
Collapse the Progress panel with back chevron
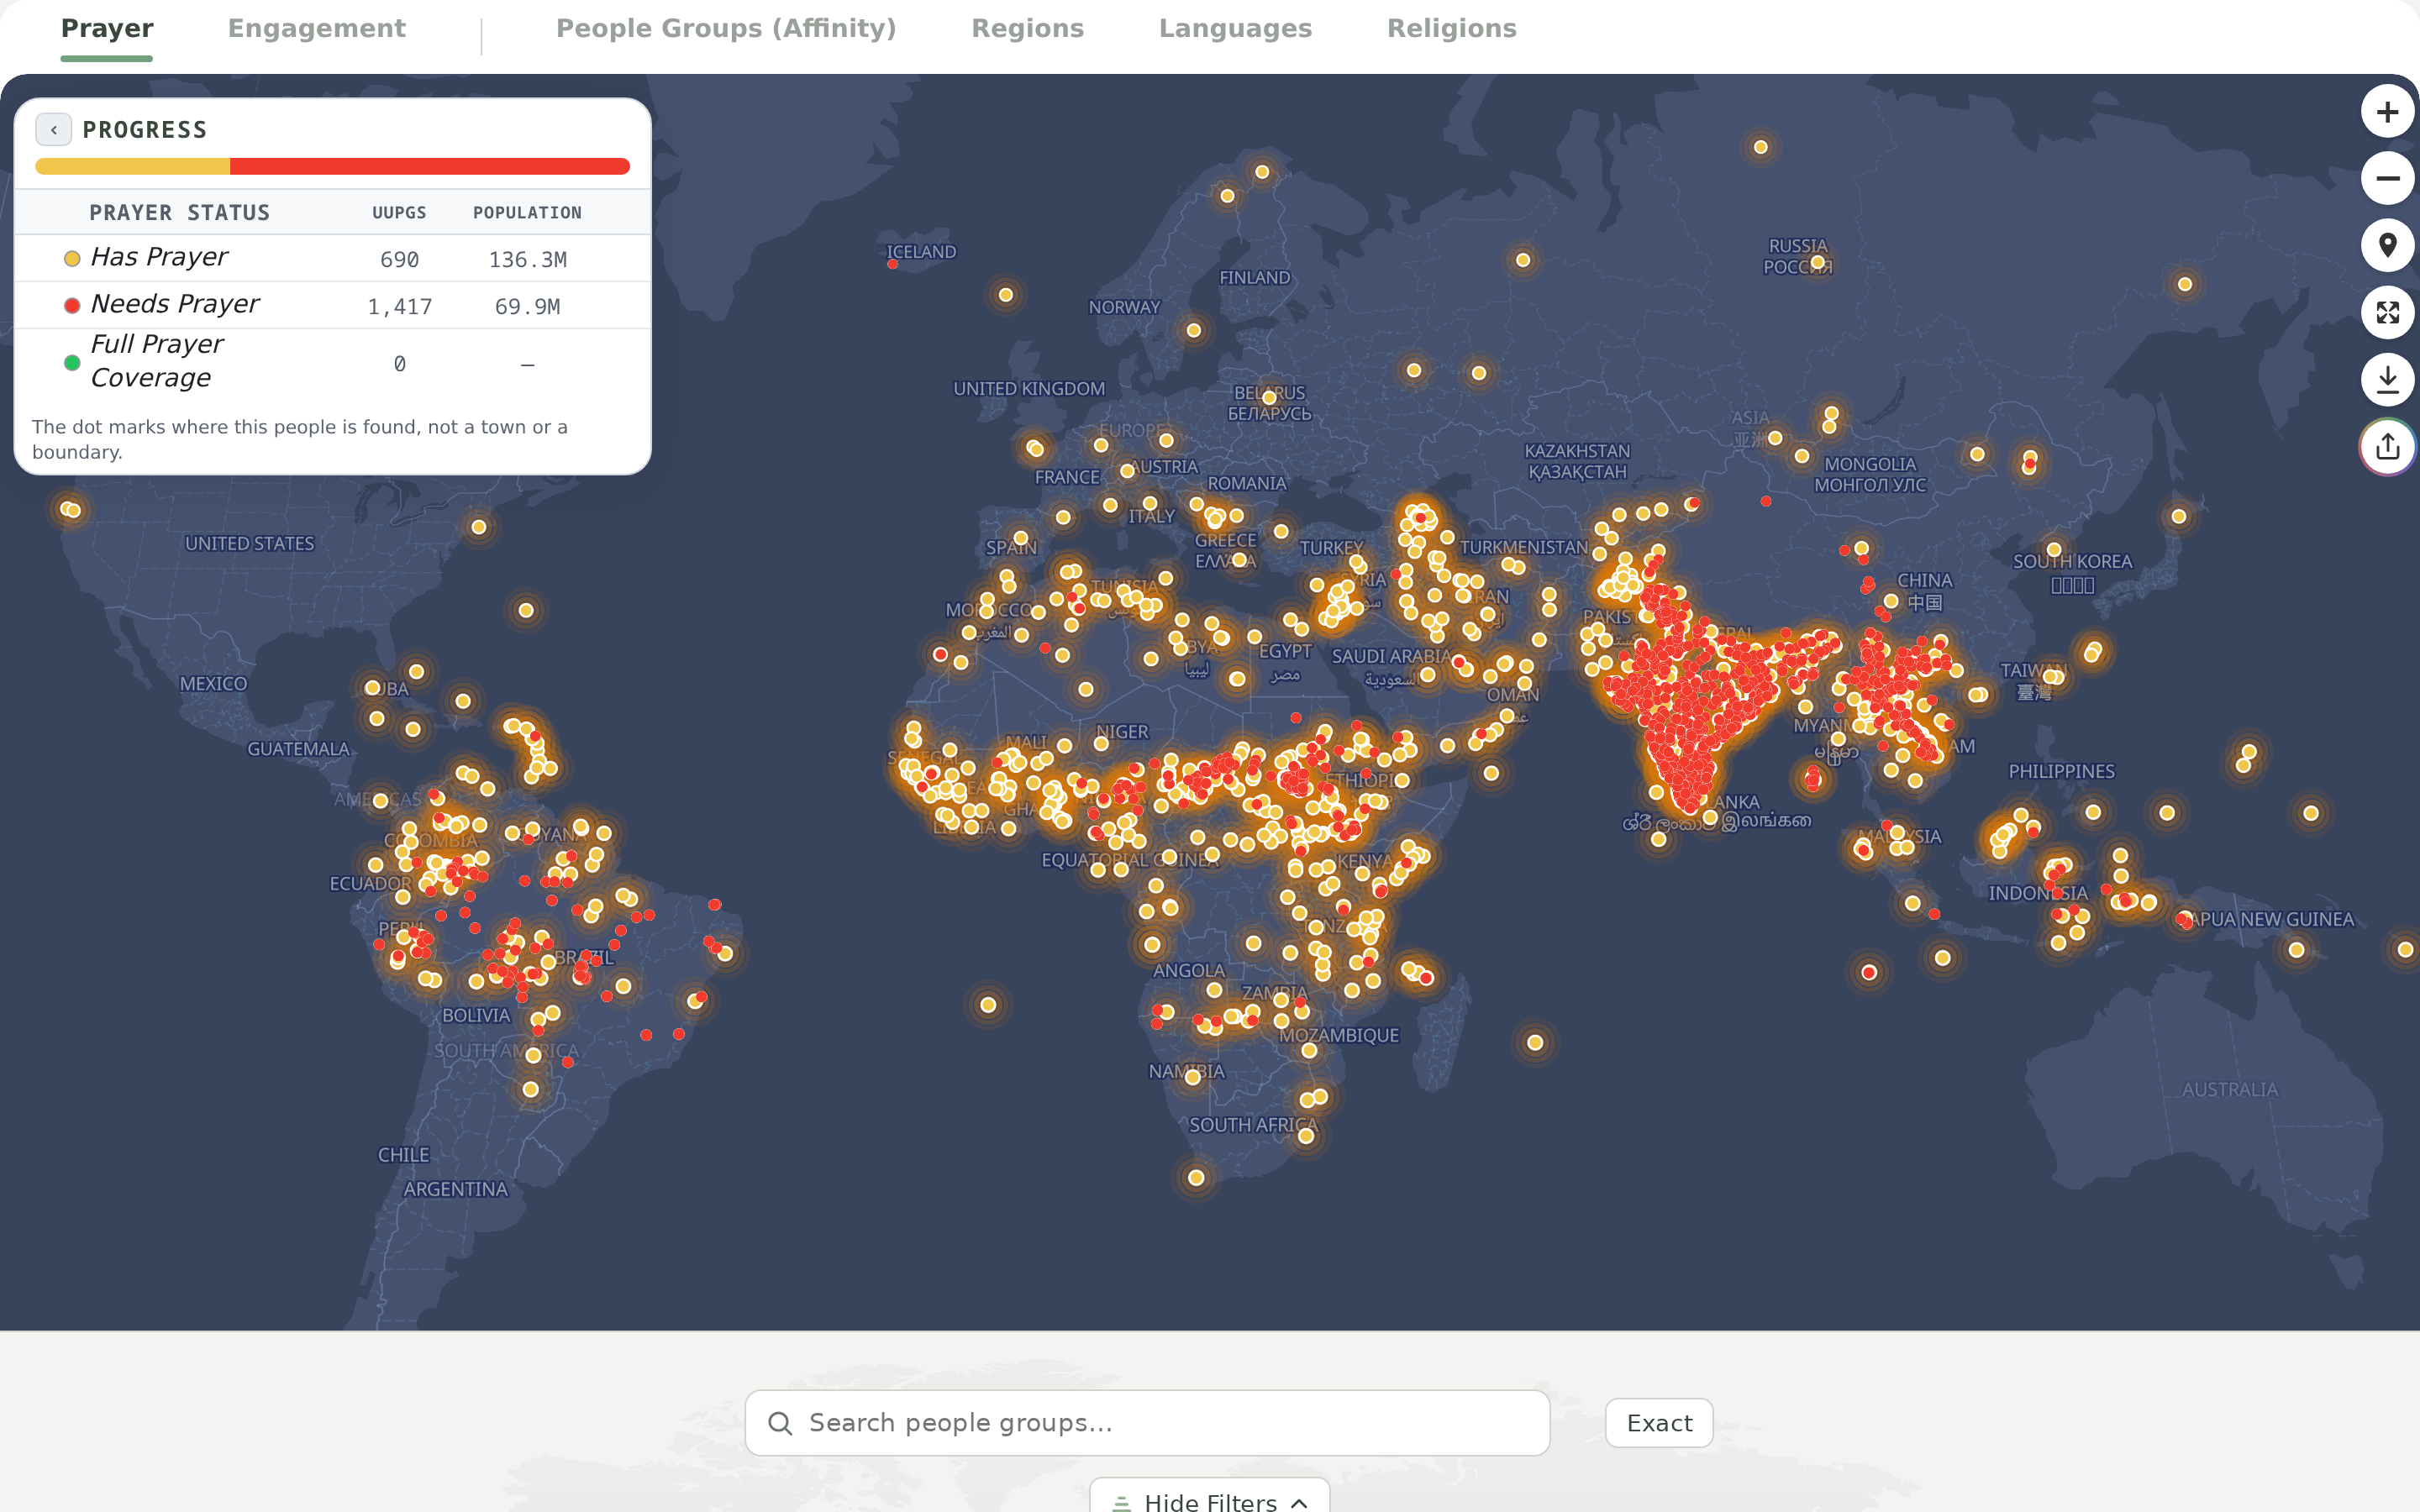pyautogui.click(x=54, y=130)
